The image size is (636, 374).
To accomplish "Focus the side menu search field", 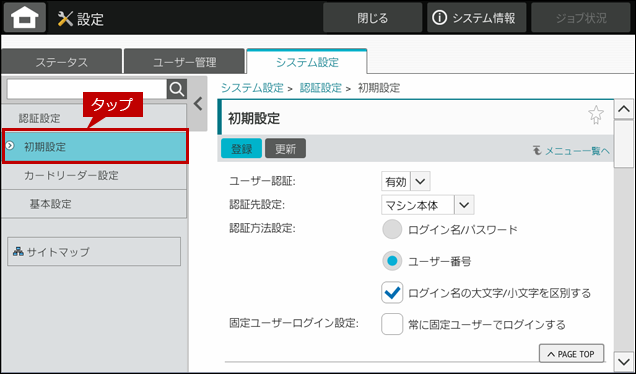I will [x=87, y=89].
